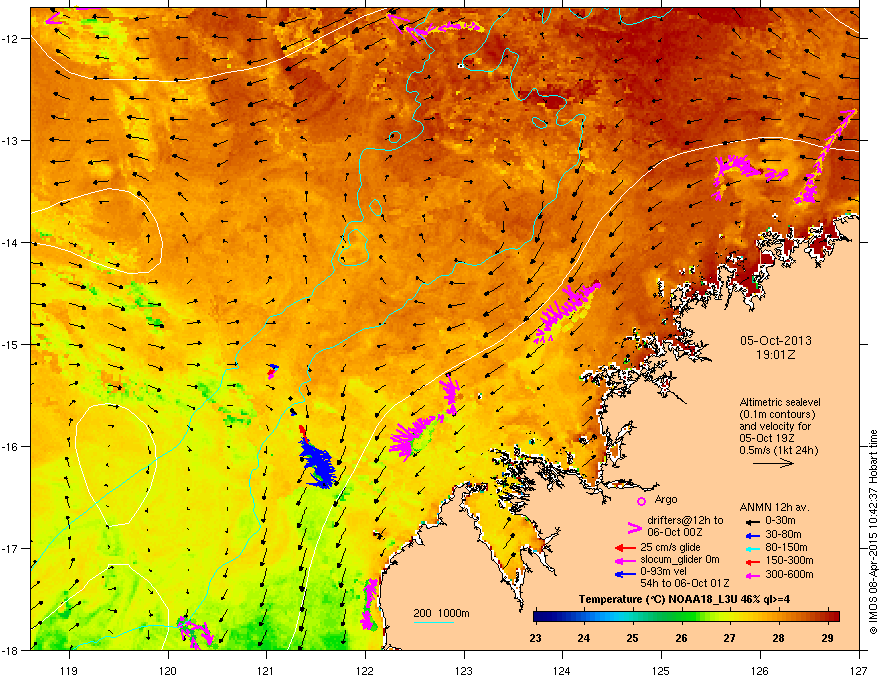Click the '54h to 06-Oct 01Z' legend text
The width and height of the screenshot is (880, 680).
click(x=685, y=583)
